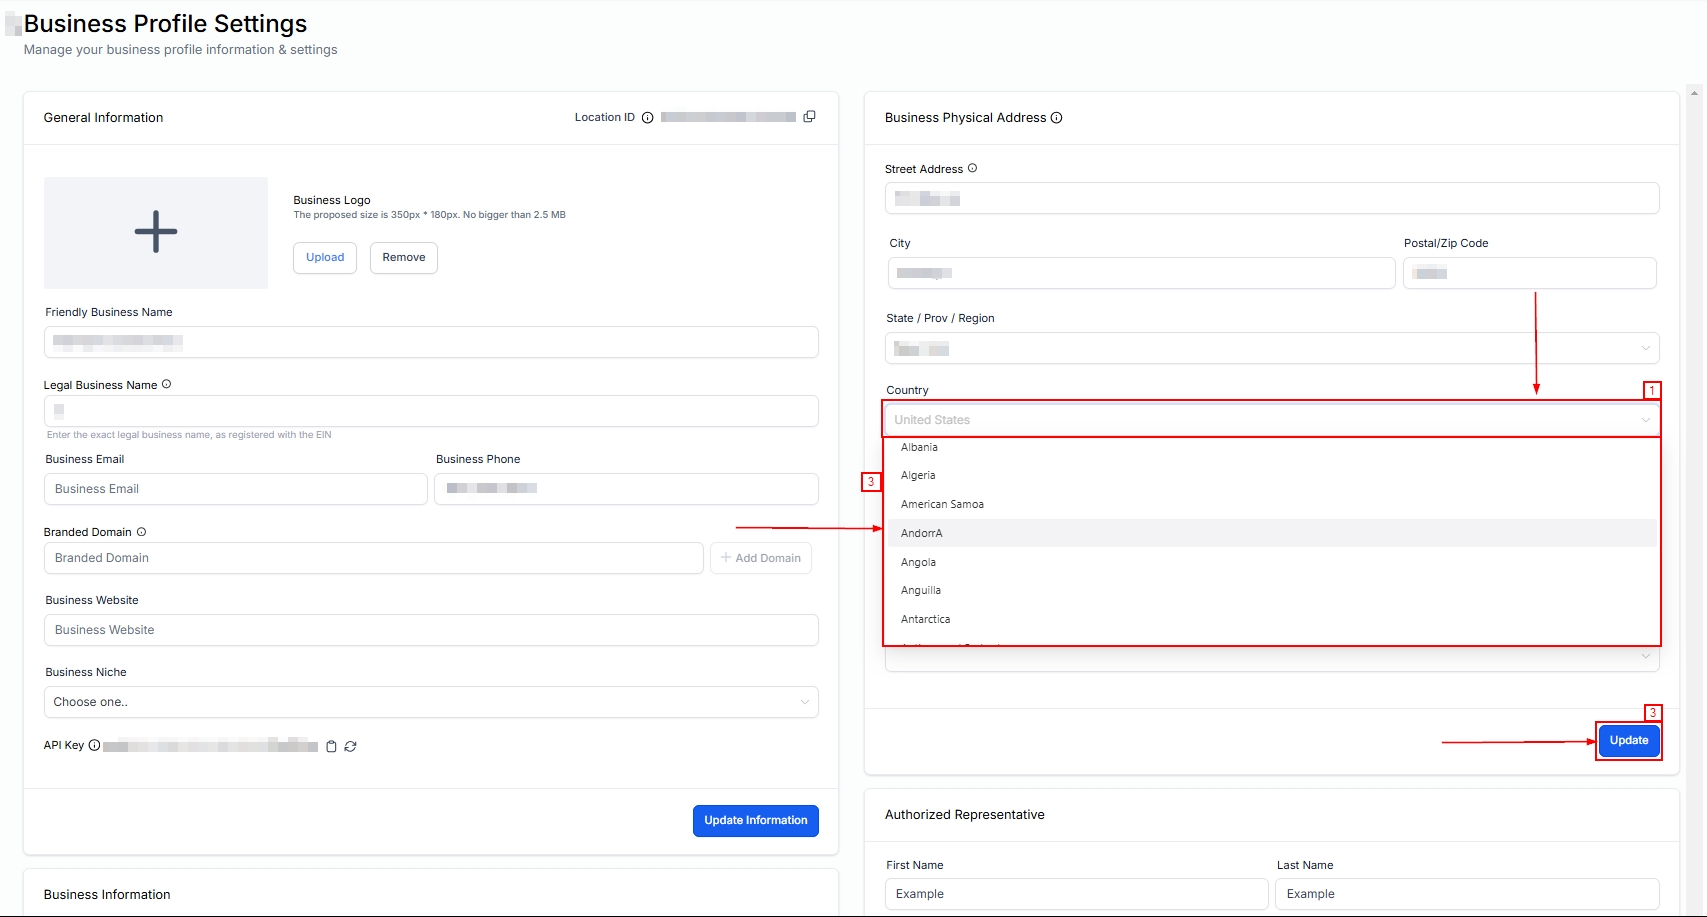Viewport: 1707px width, 917px height.
Task: Click Street Address info icon
Action: (972, 168)
